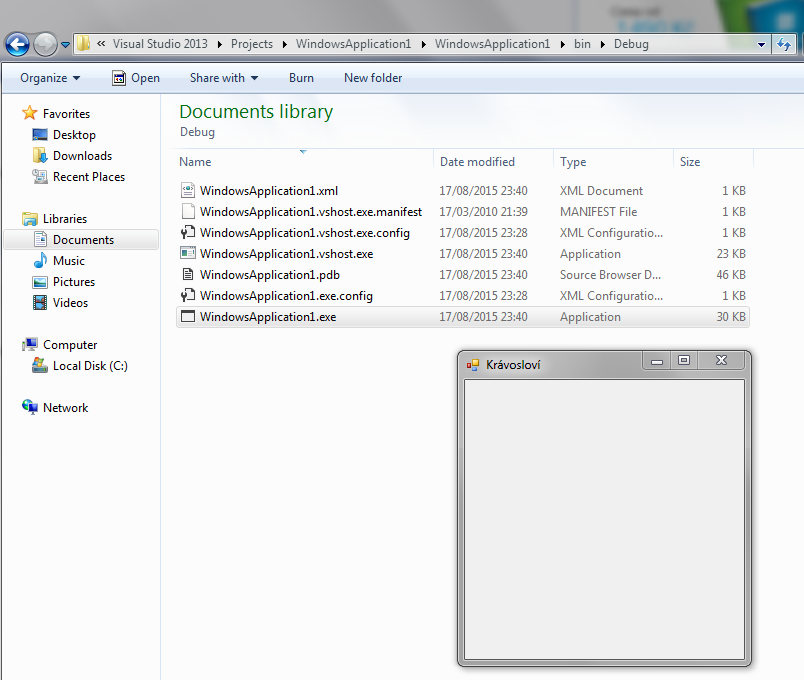
Task: Expand the Organize dropdown menu
Action: pos(50,78)
